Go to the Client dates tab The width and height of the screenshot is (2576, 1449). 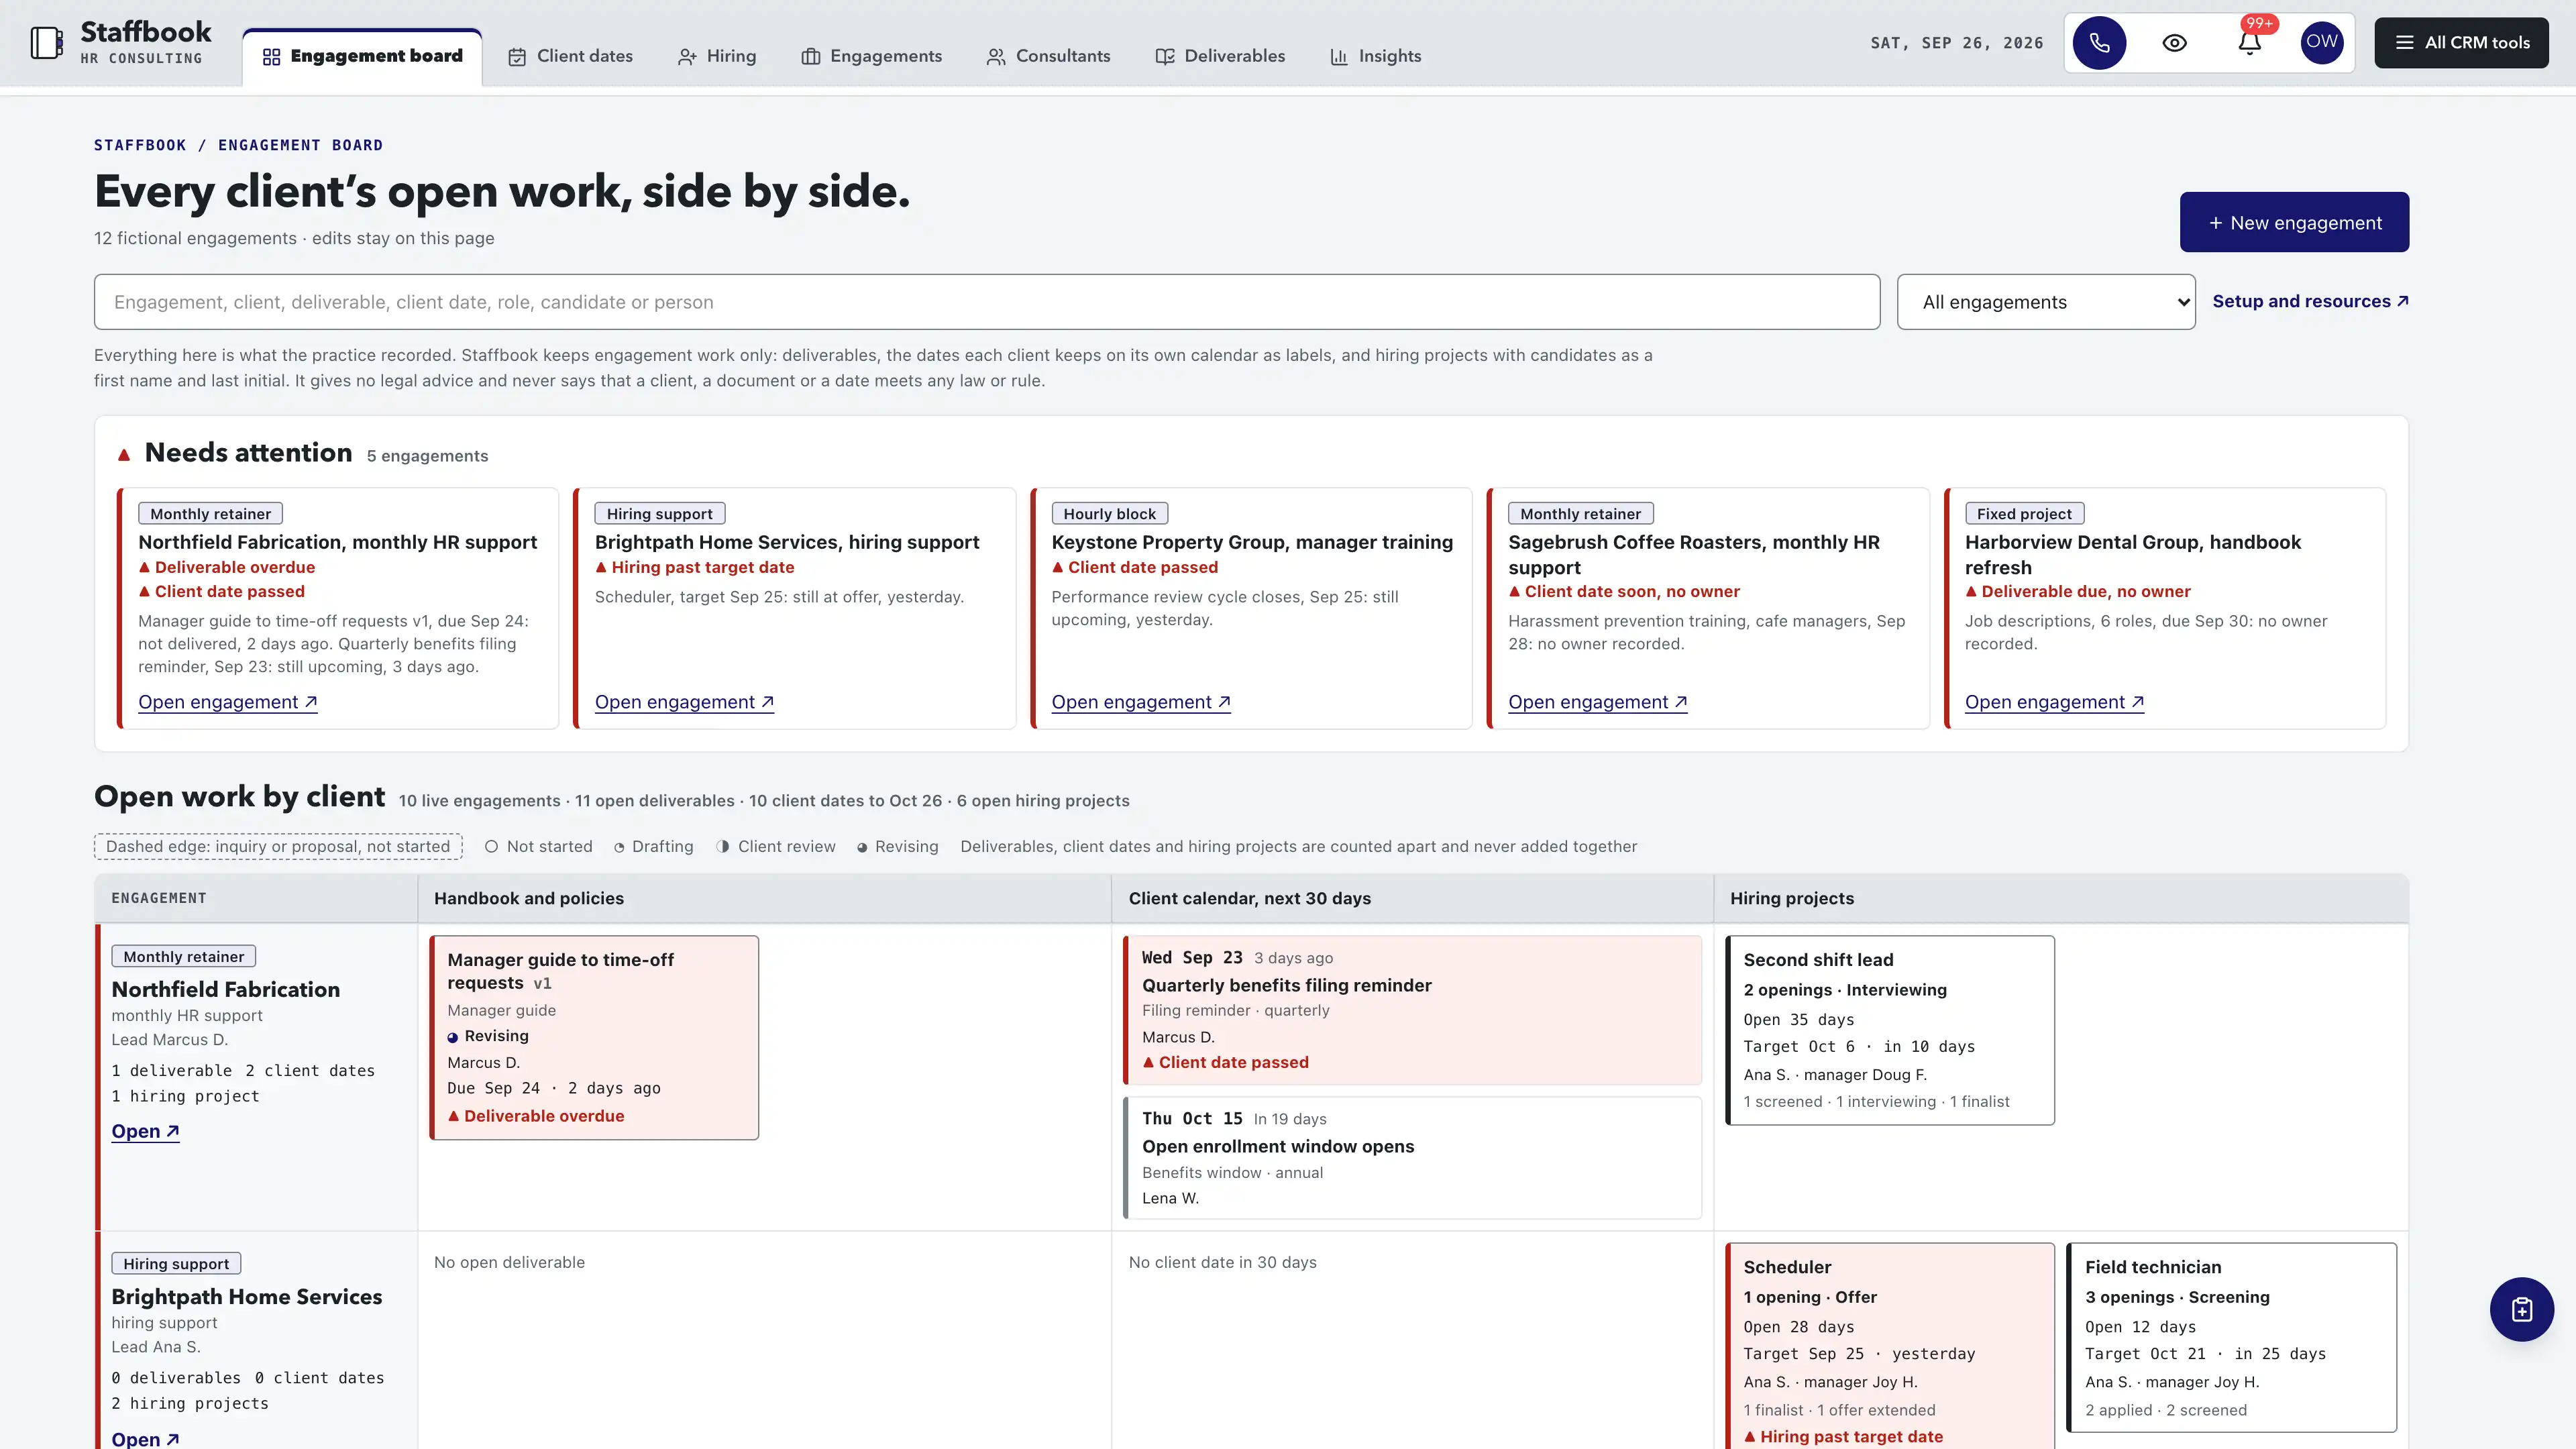570,56
